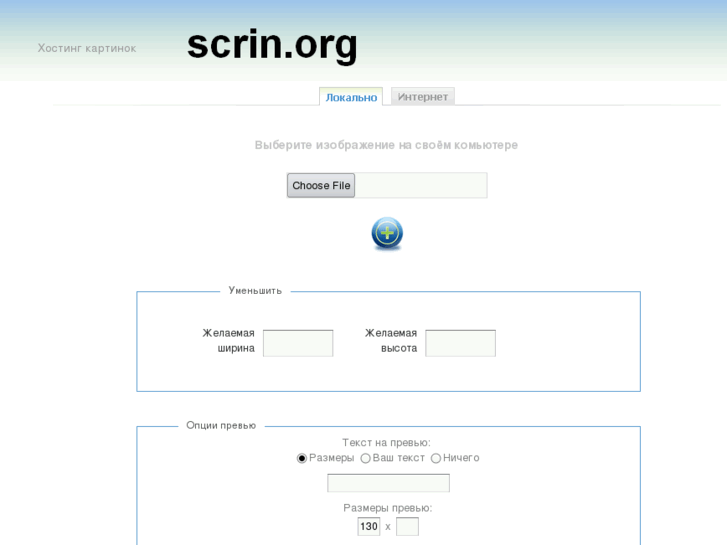The height and width of the screenshot is (545, 727).
Task: Click the Выберите изображение heading text
Action: pos(386,145)
